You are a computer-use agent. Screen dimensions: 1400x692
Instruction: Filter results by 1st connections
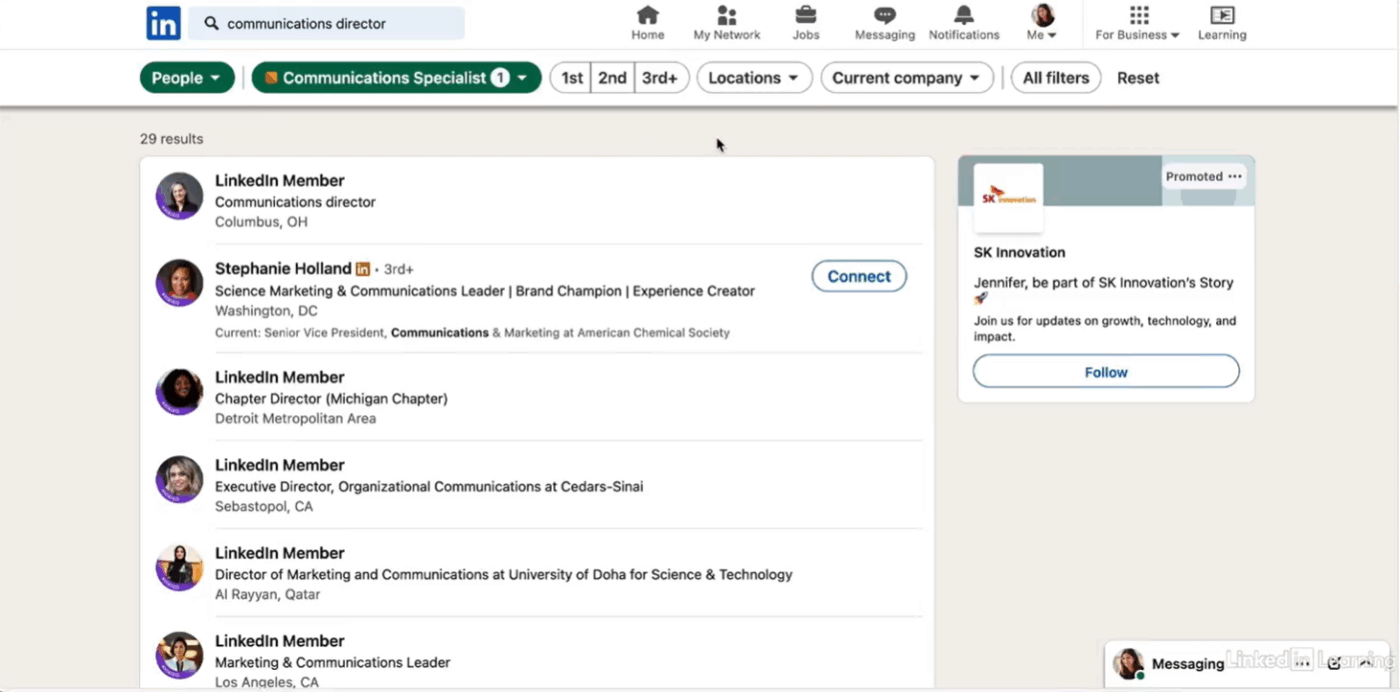pyautogui.click(x=570, y=77)
